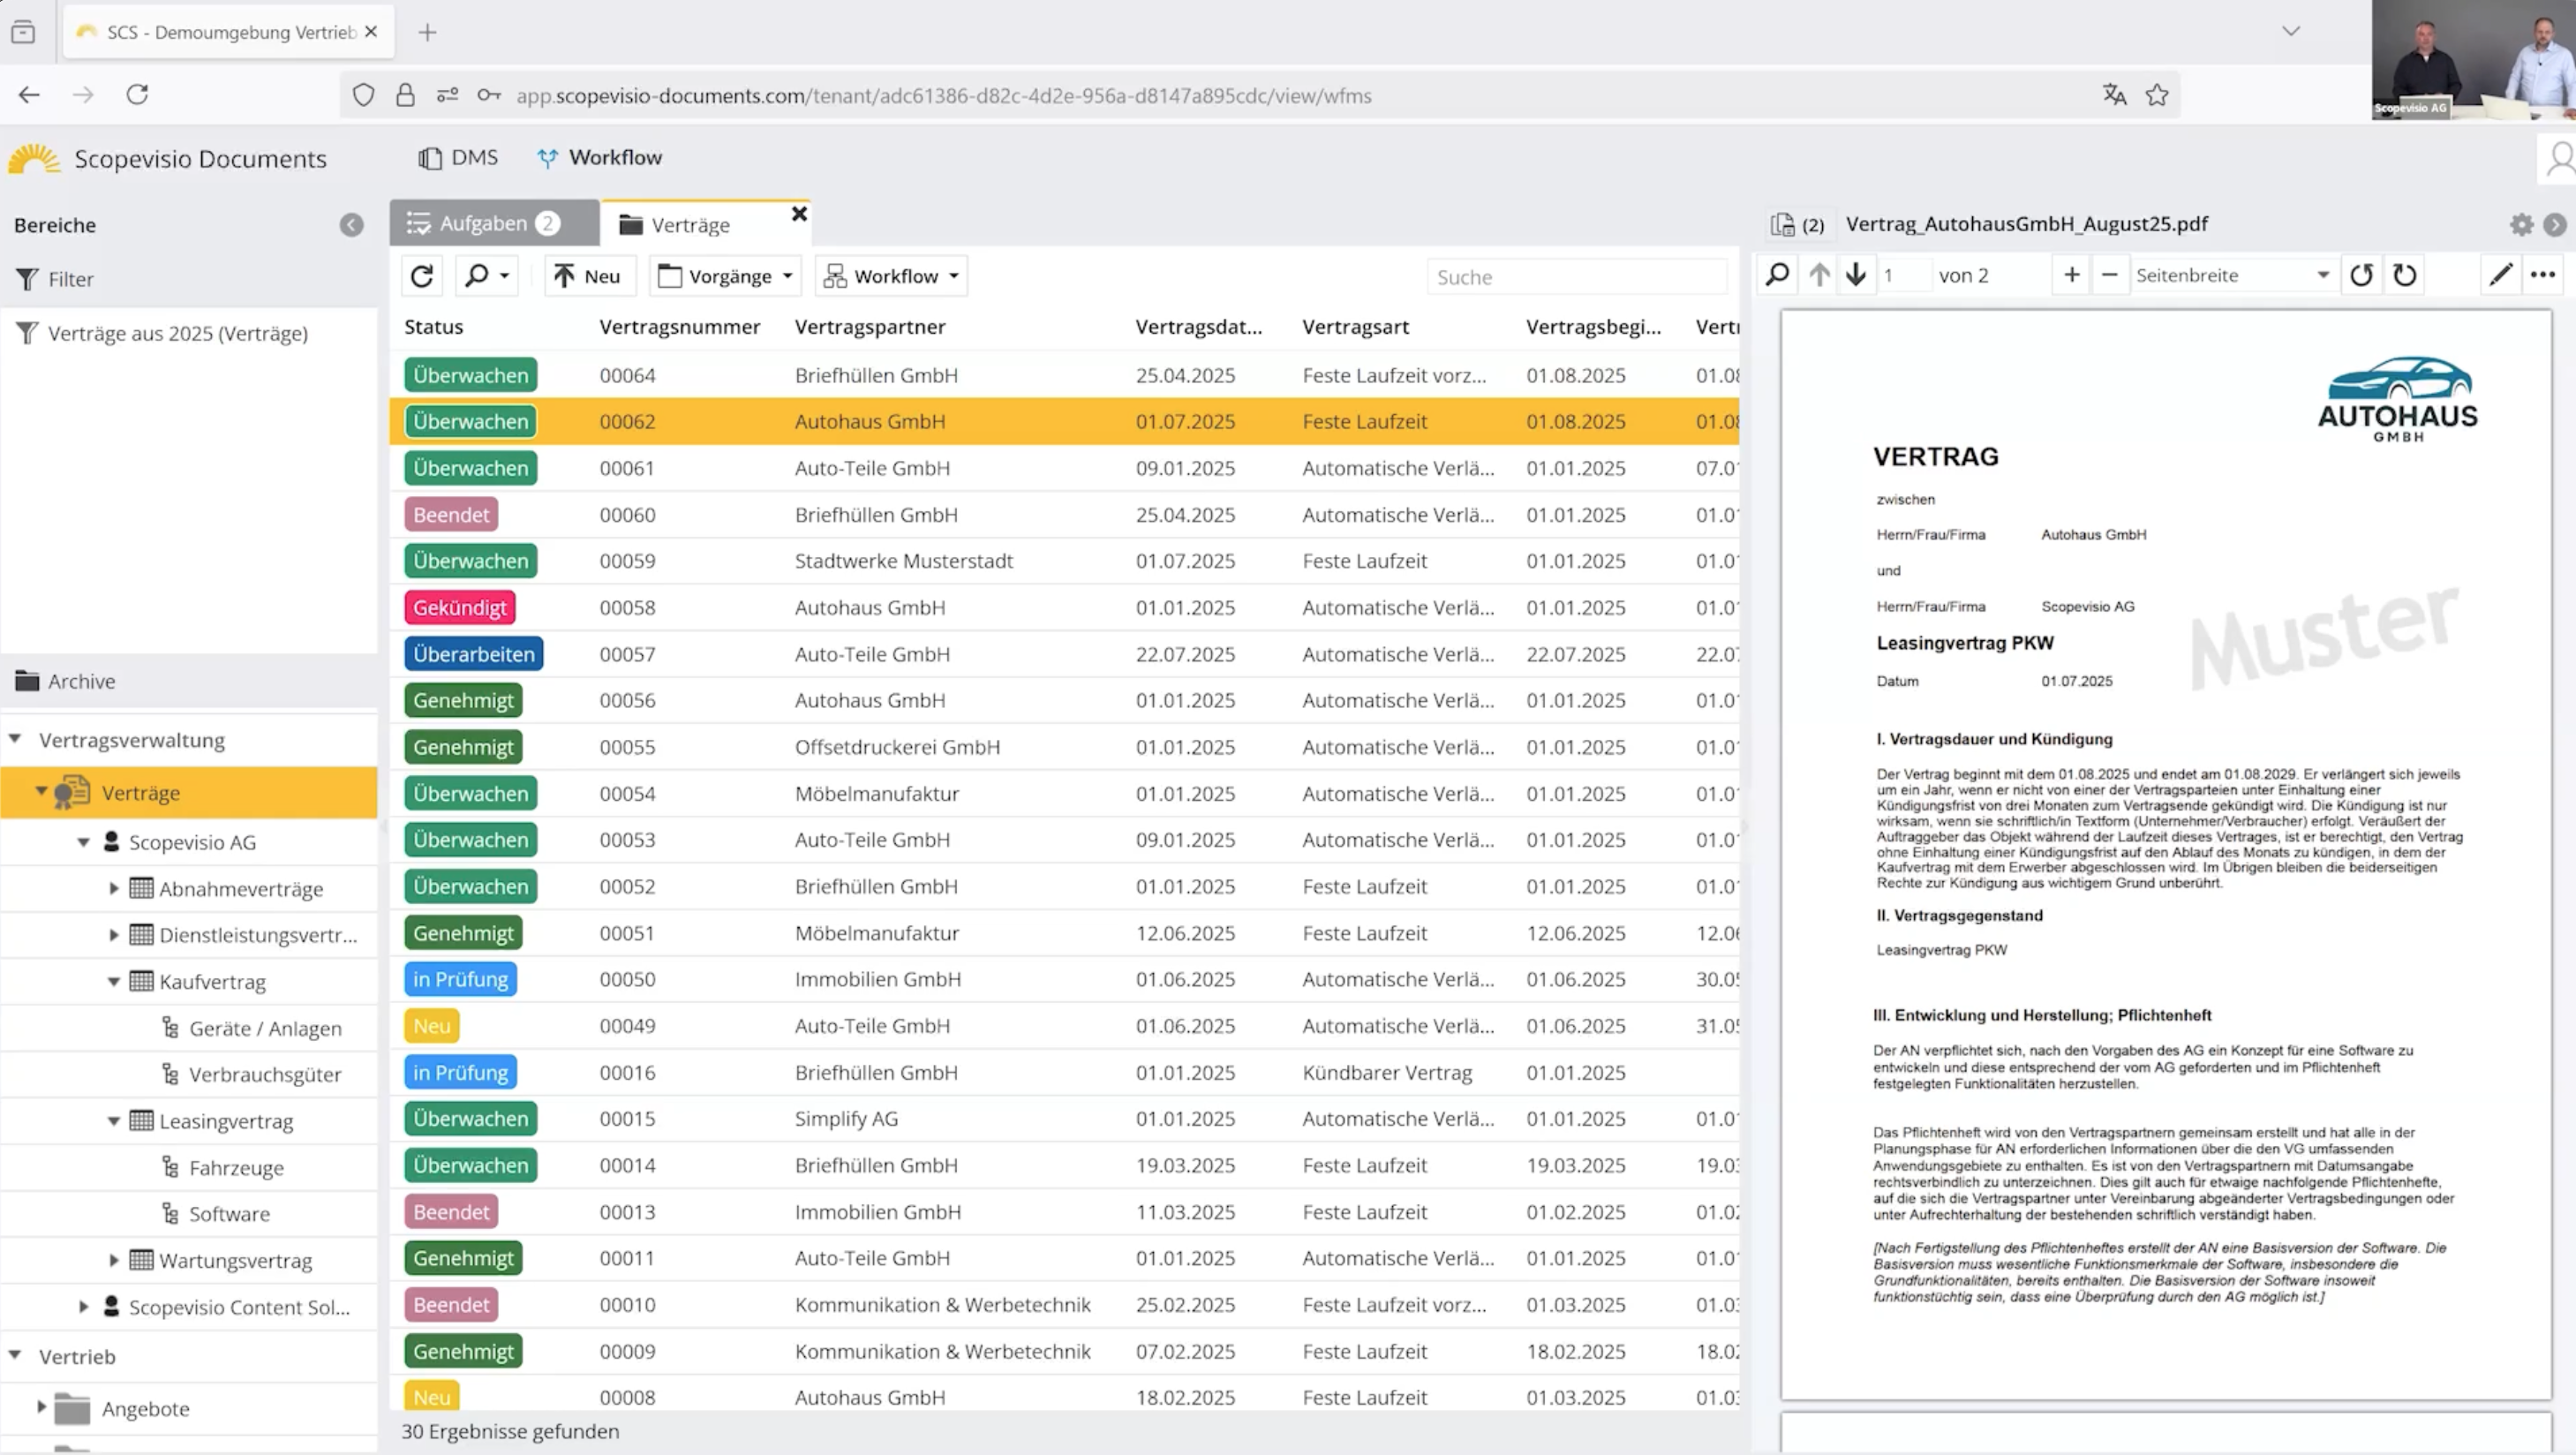The height and width of the screenshot is (1455, 2576).
Task: Open the Vorgänge dropdown
Action: pyautogui.click(x=726, y=276)
